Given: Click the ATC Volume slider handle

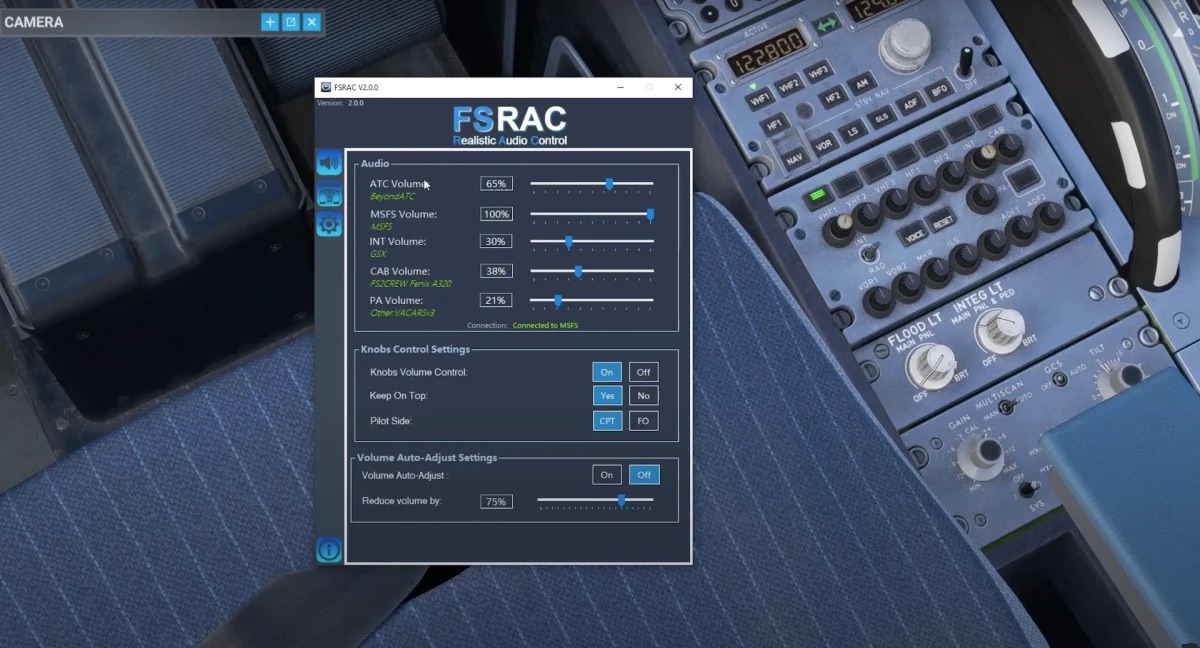Looking at the screenshot, I should (609, 184).
